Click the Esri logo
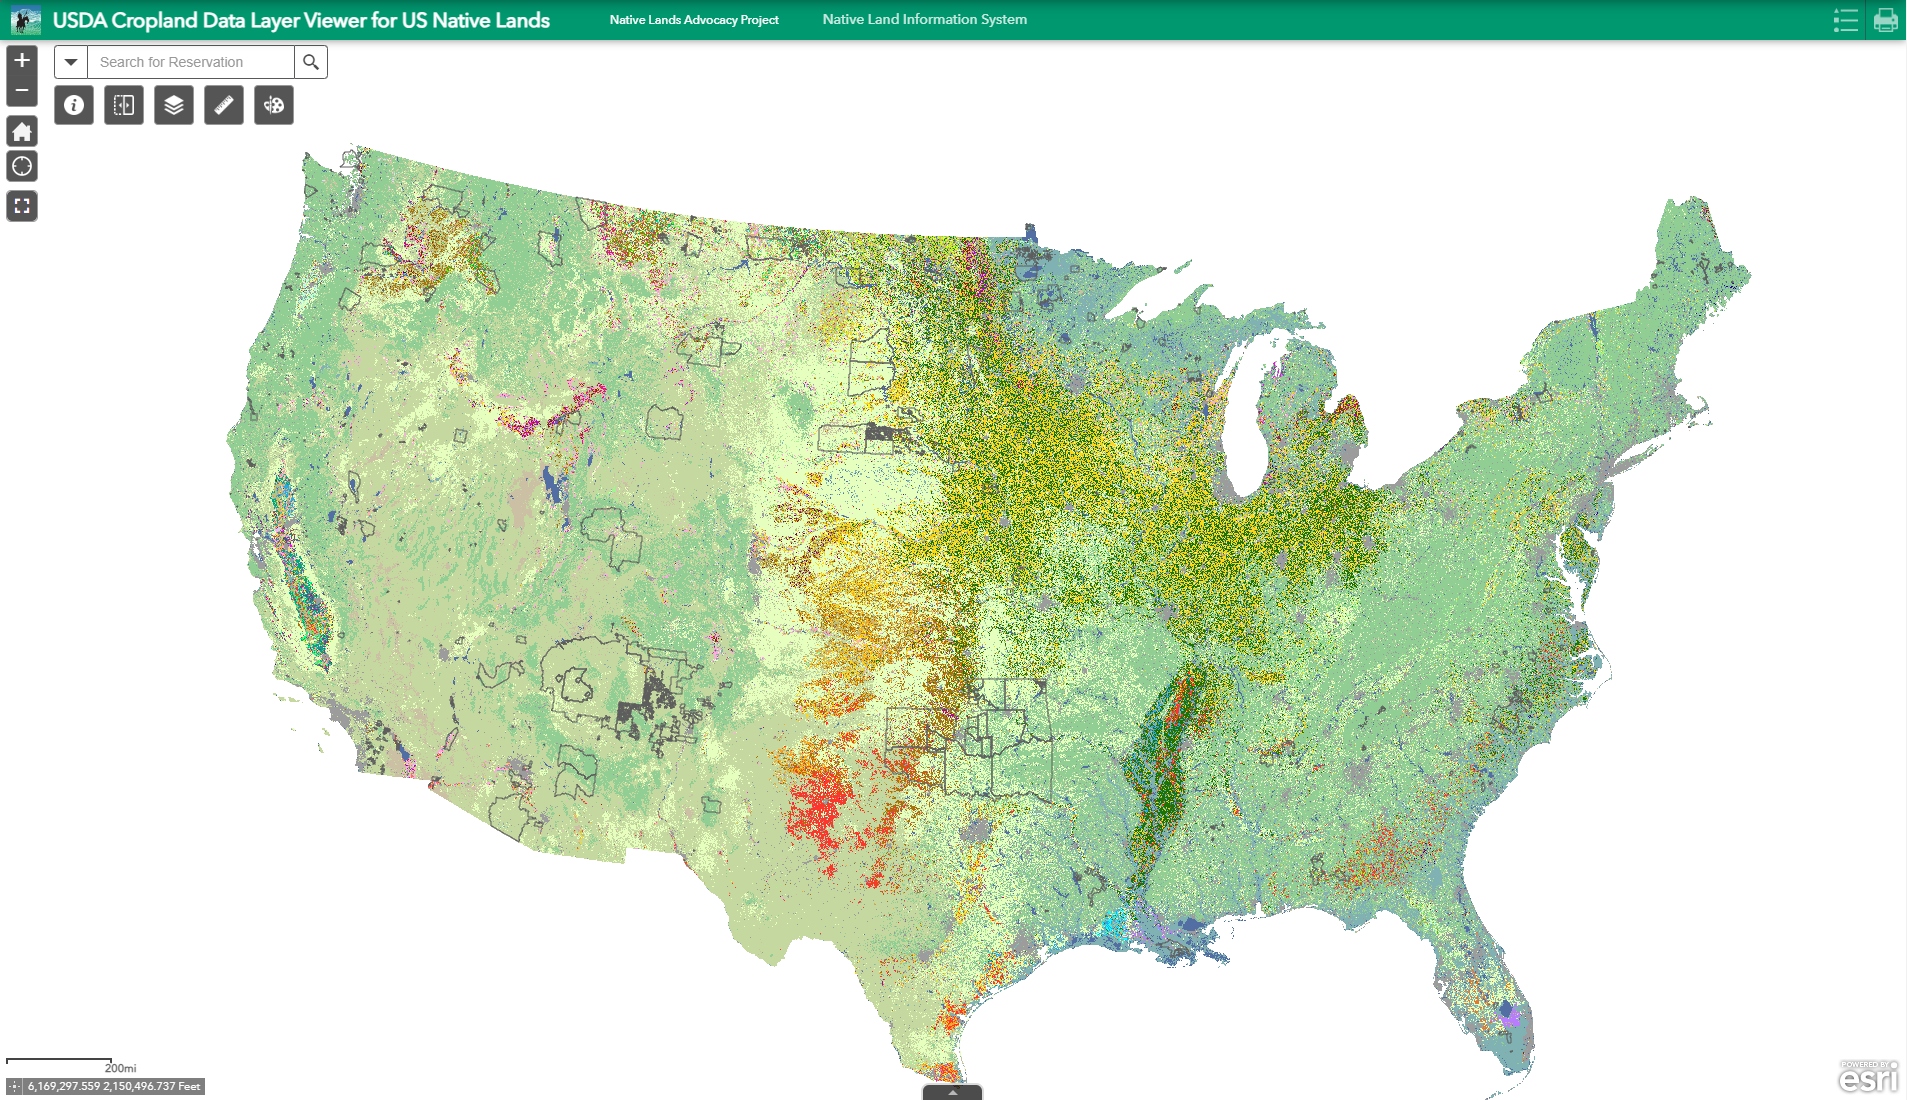 (x=1868, y=1077)
